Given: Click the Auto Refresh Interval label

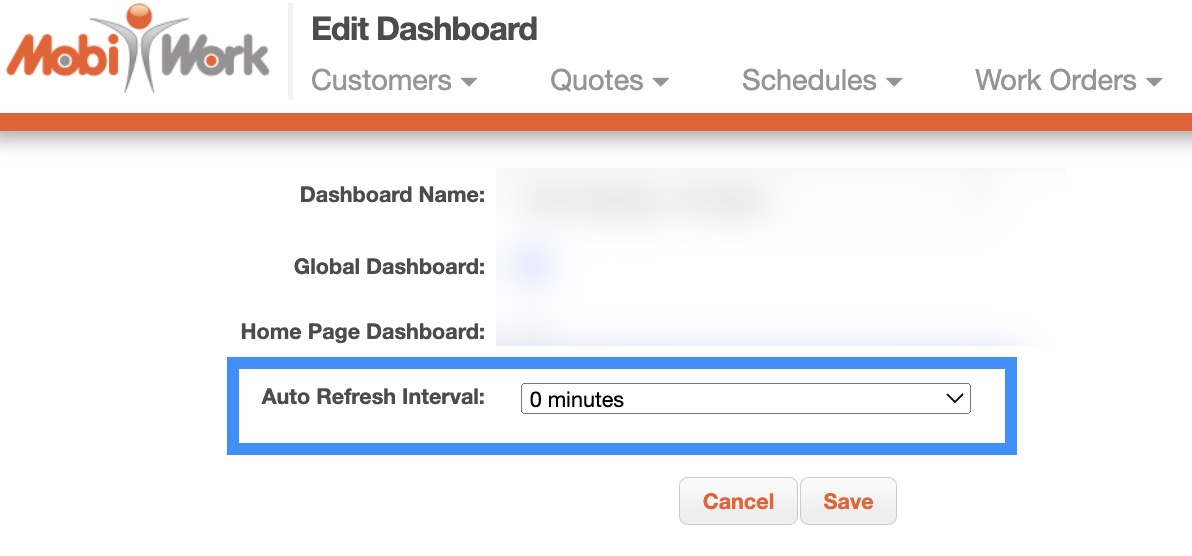Looking at the screenshot, I should click(x=373, y=397).
